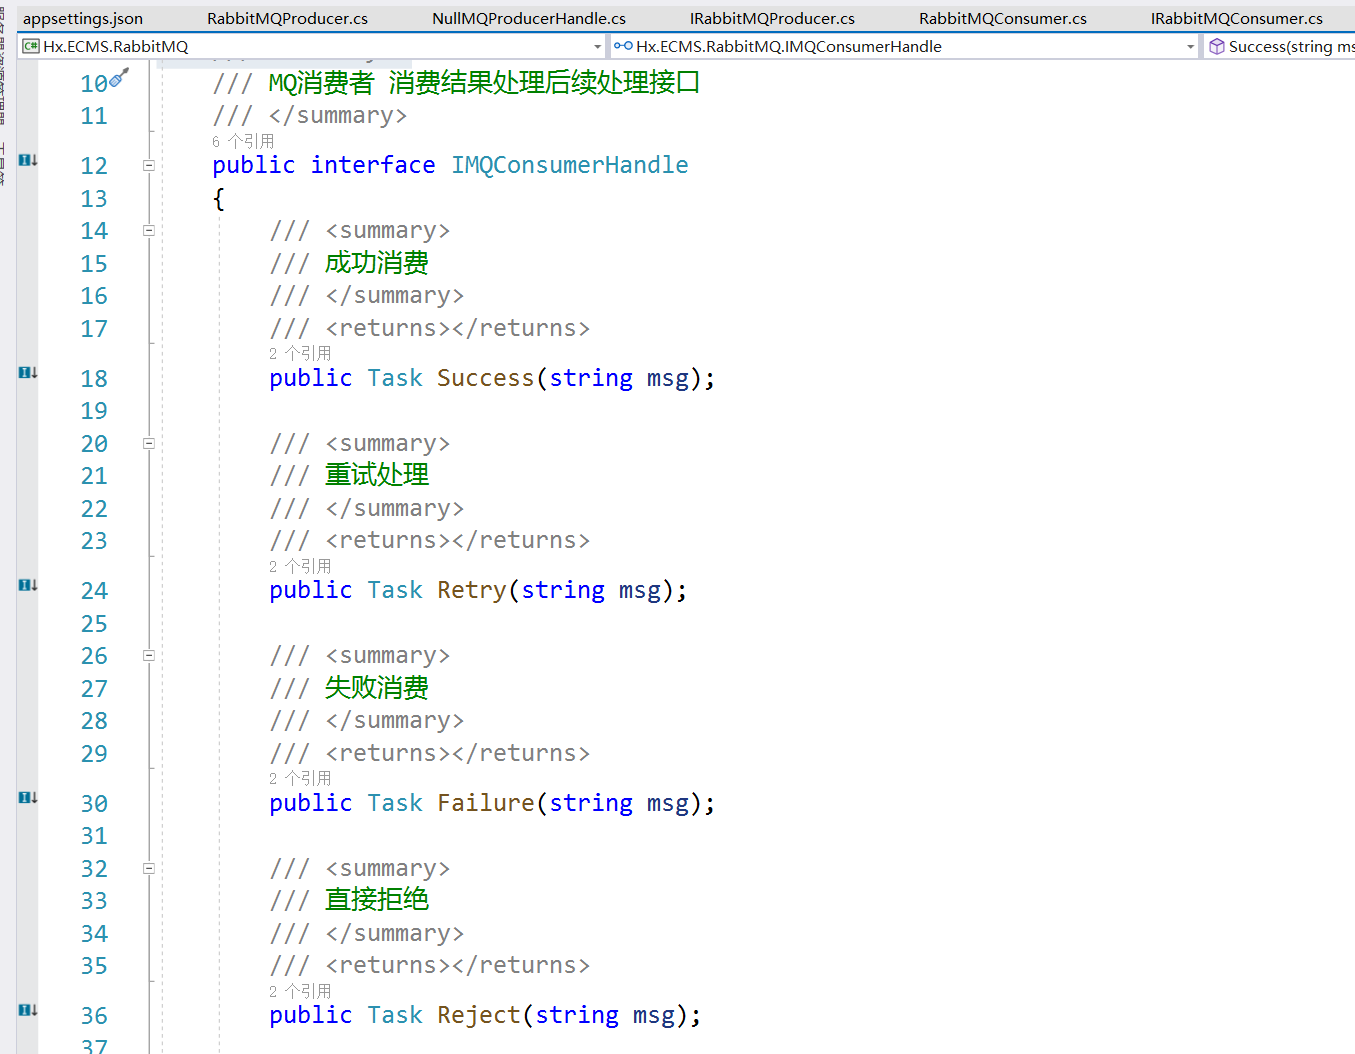Click the method cube icon beside Success
The image size is (1355, 1054).
click(x=1217, y=46)
